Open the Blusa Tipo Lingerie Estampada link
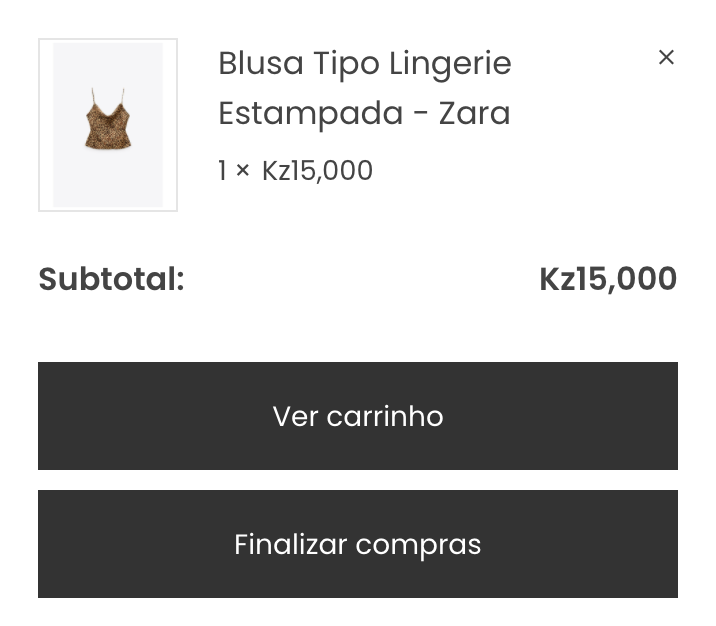This screenshot has width=716, height=626. (x=364, y=88)
